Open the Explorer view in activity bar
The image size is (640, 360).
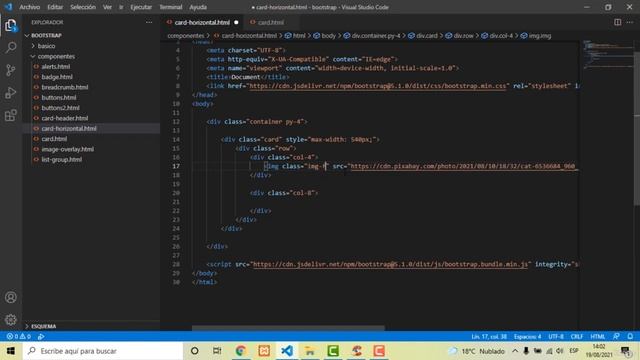[11, 25]
